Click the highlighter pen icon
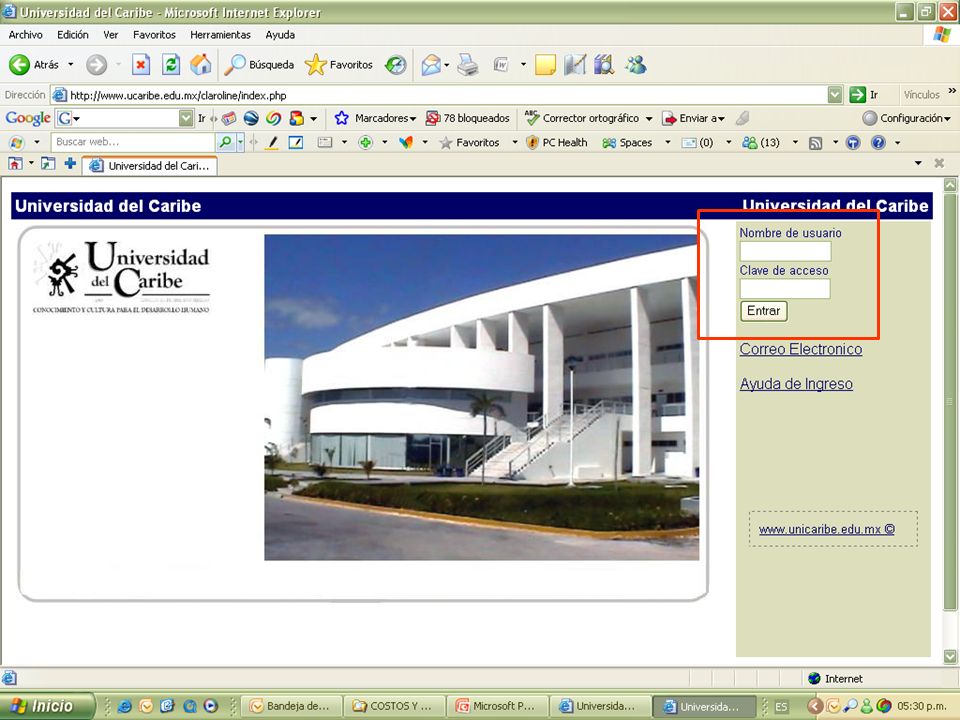 point(273,143)
